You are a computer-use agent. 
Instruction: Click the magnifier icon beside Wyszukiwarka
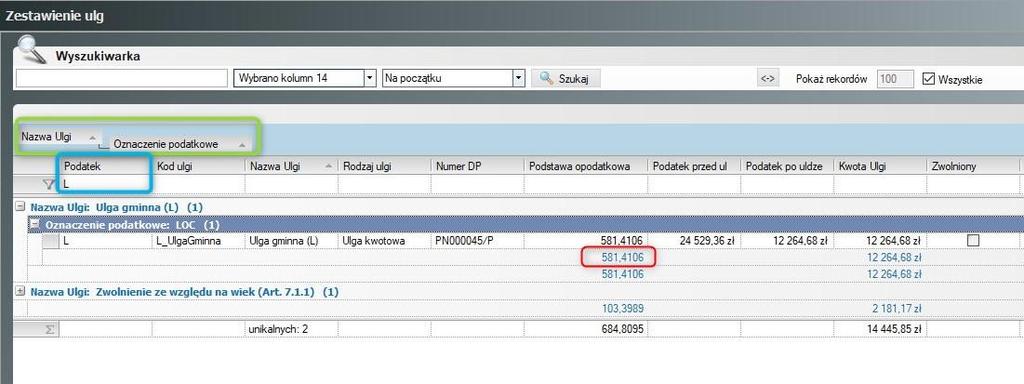tap(33, 50)
